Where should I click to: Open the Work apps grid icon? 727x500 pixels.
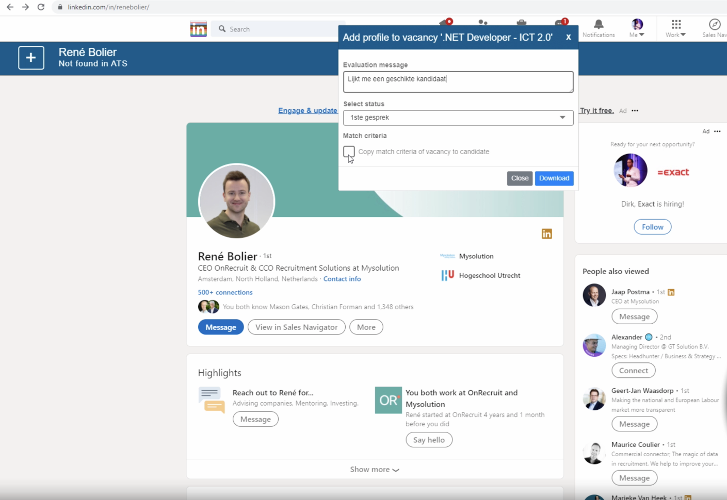676,27
